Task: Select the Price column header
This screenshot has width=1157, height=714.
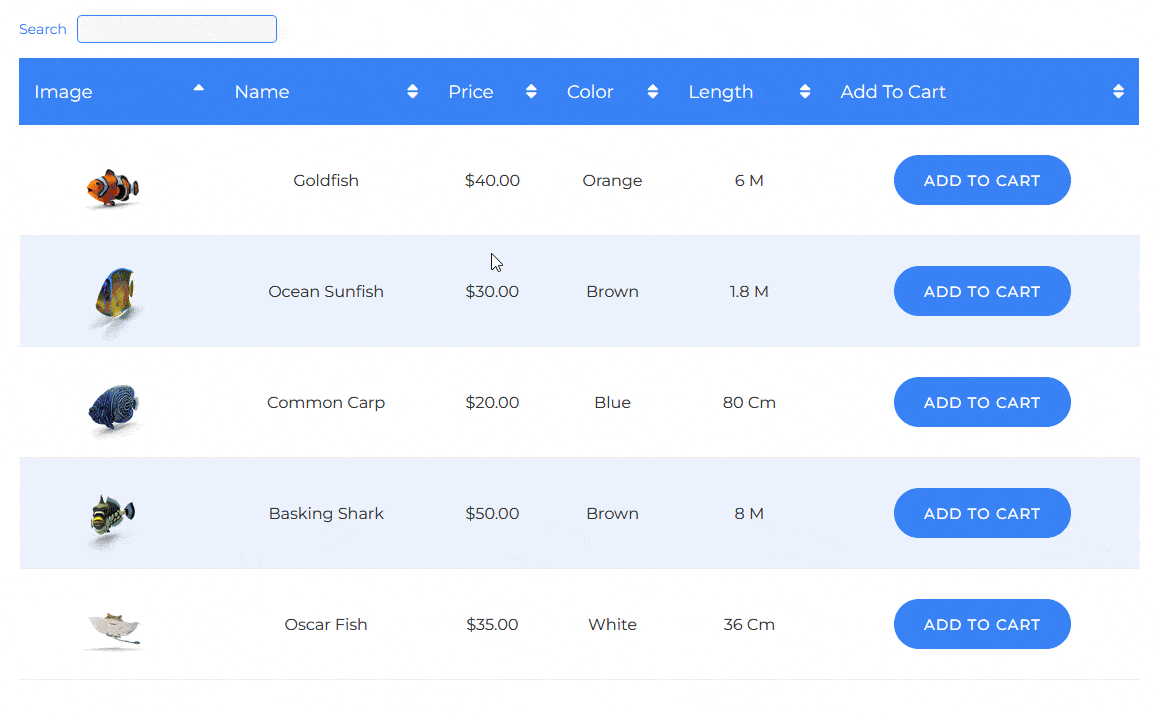Action: tap(471, 91)
